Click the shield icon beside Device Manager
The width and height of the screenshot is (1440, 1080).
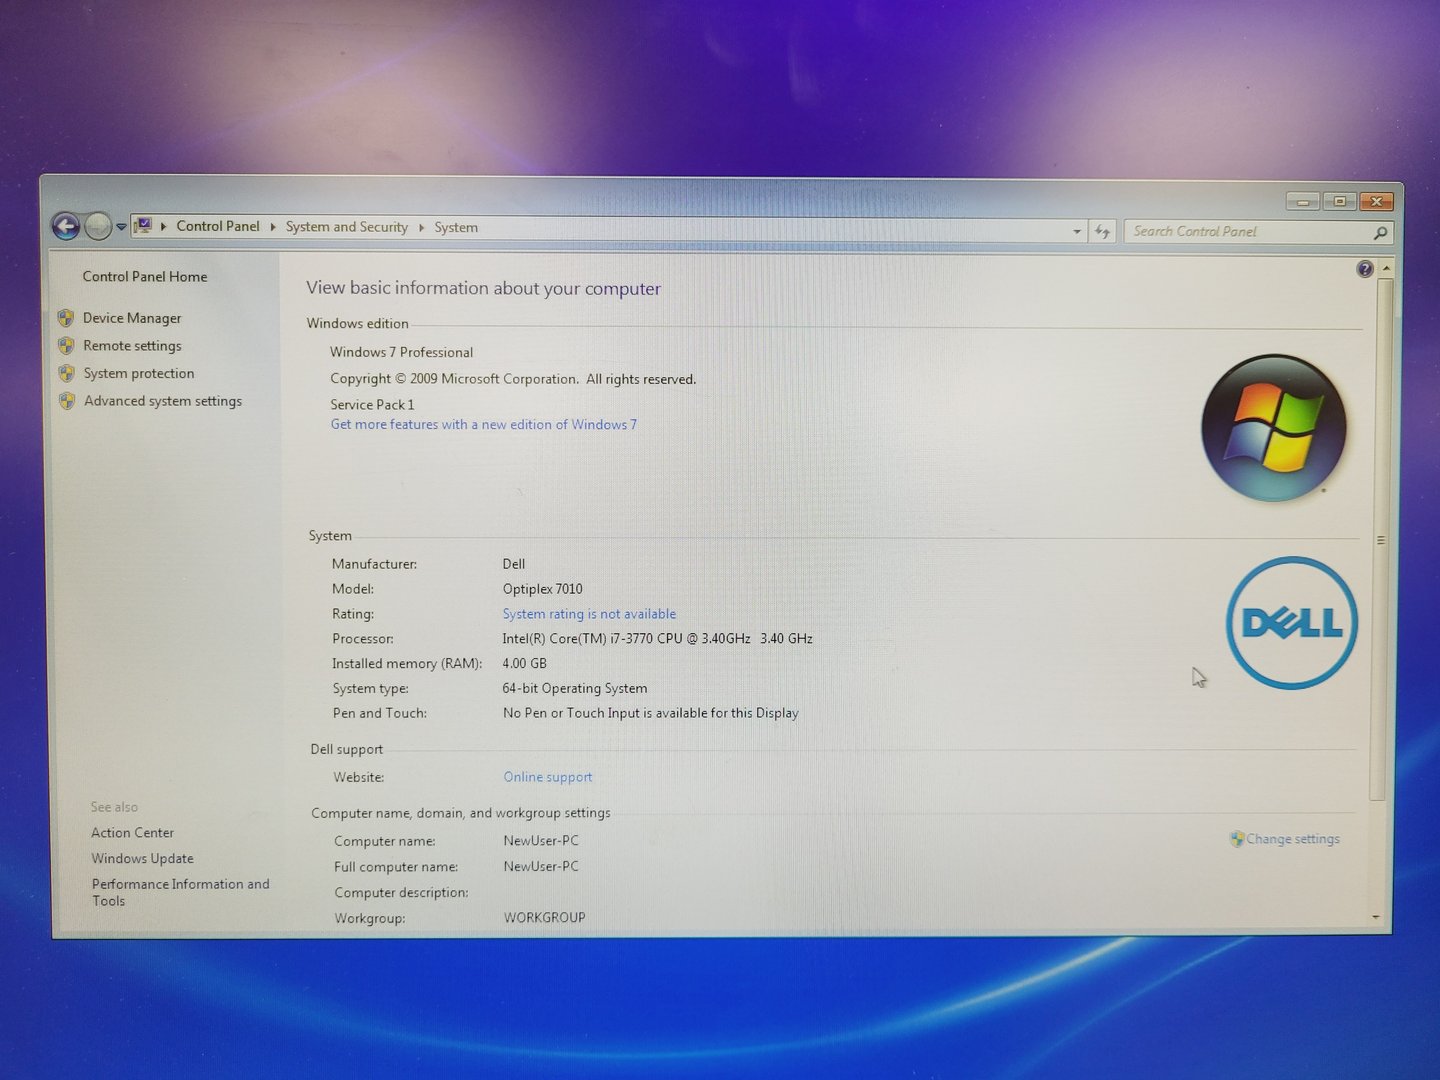(66, 318)
